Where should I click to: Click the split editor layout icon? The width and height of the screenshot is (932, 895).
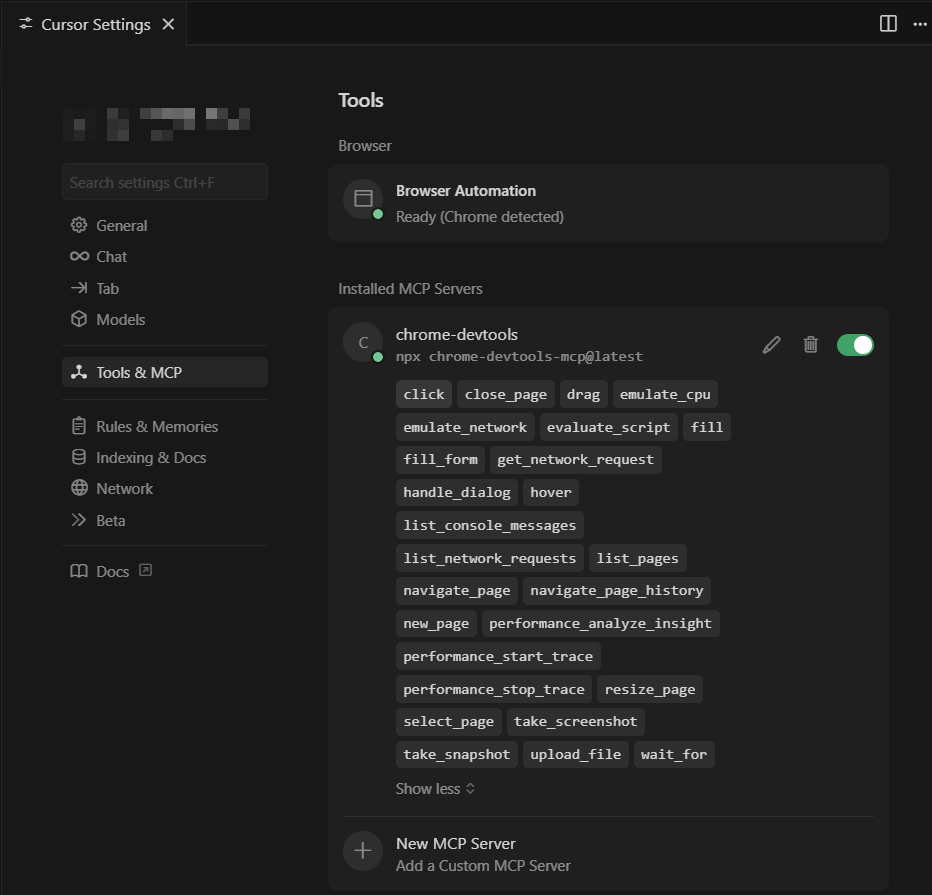[x=888, y=24]
